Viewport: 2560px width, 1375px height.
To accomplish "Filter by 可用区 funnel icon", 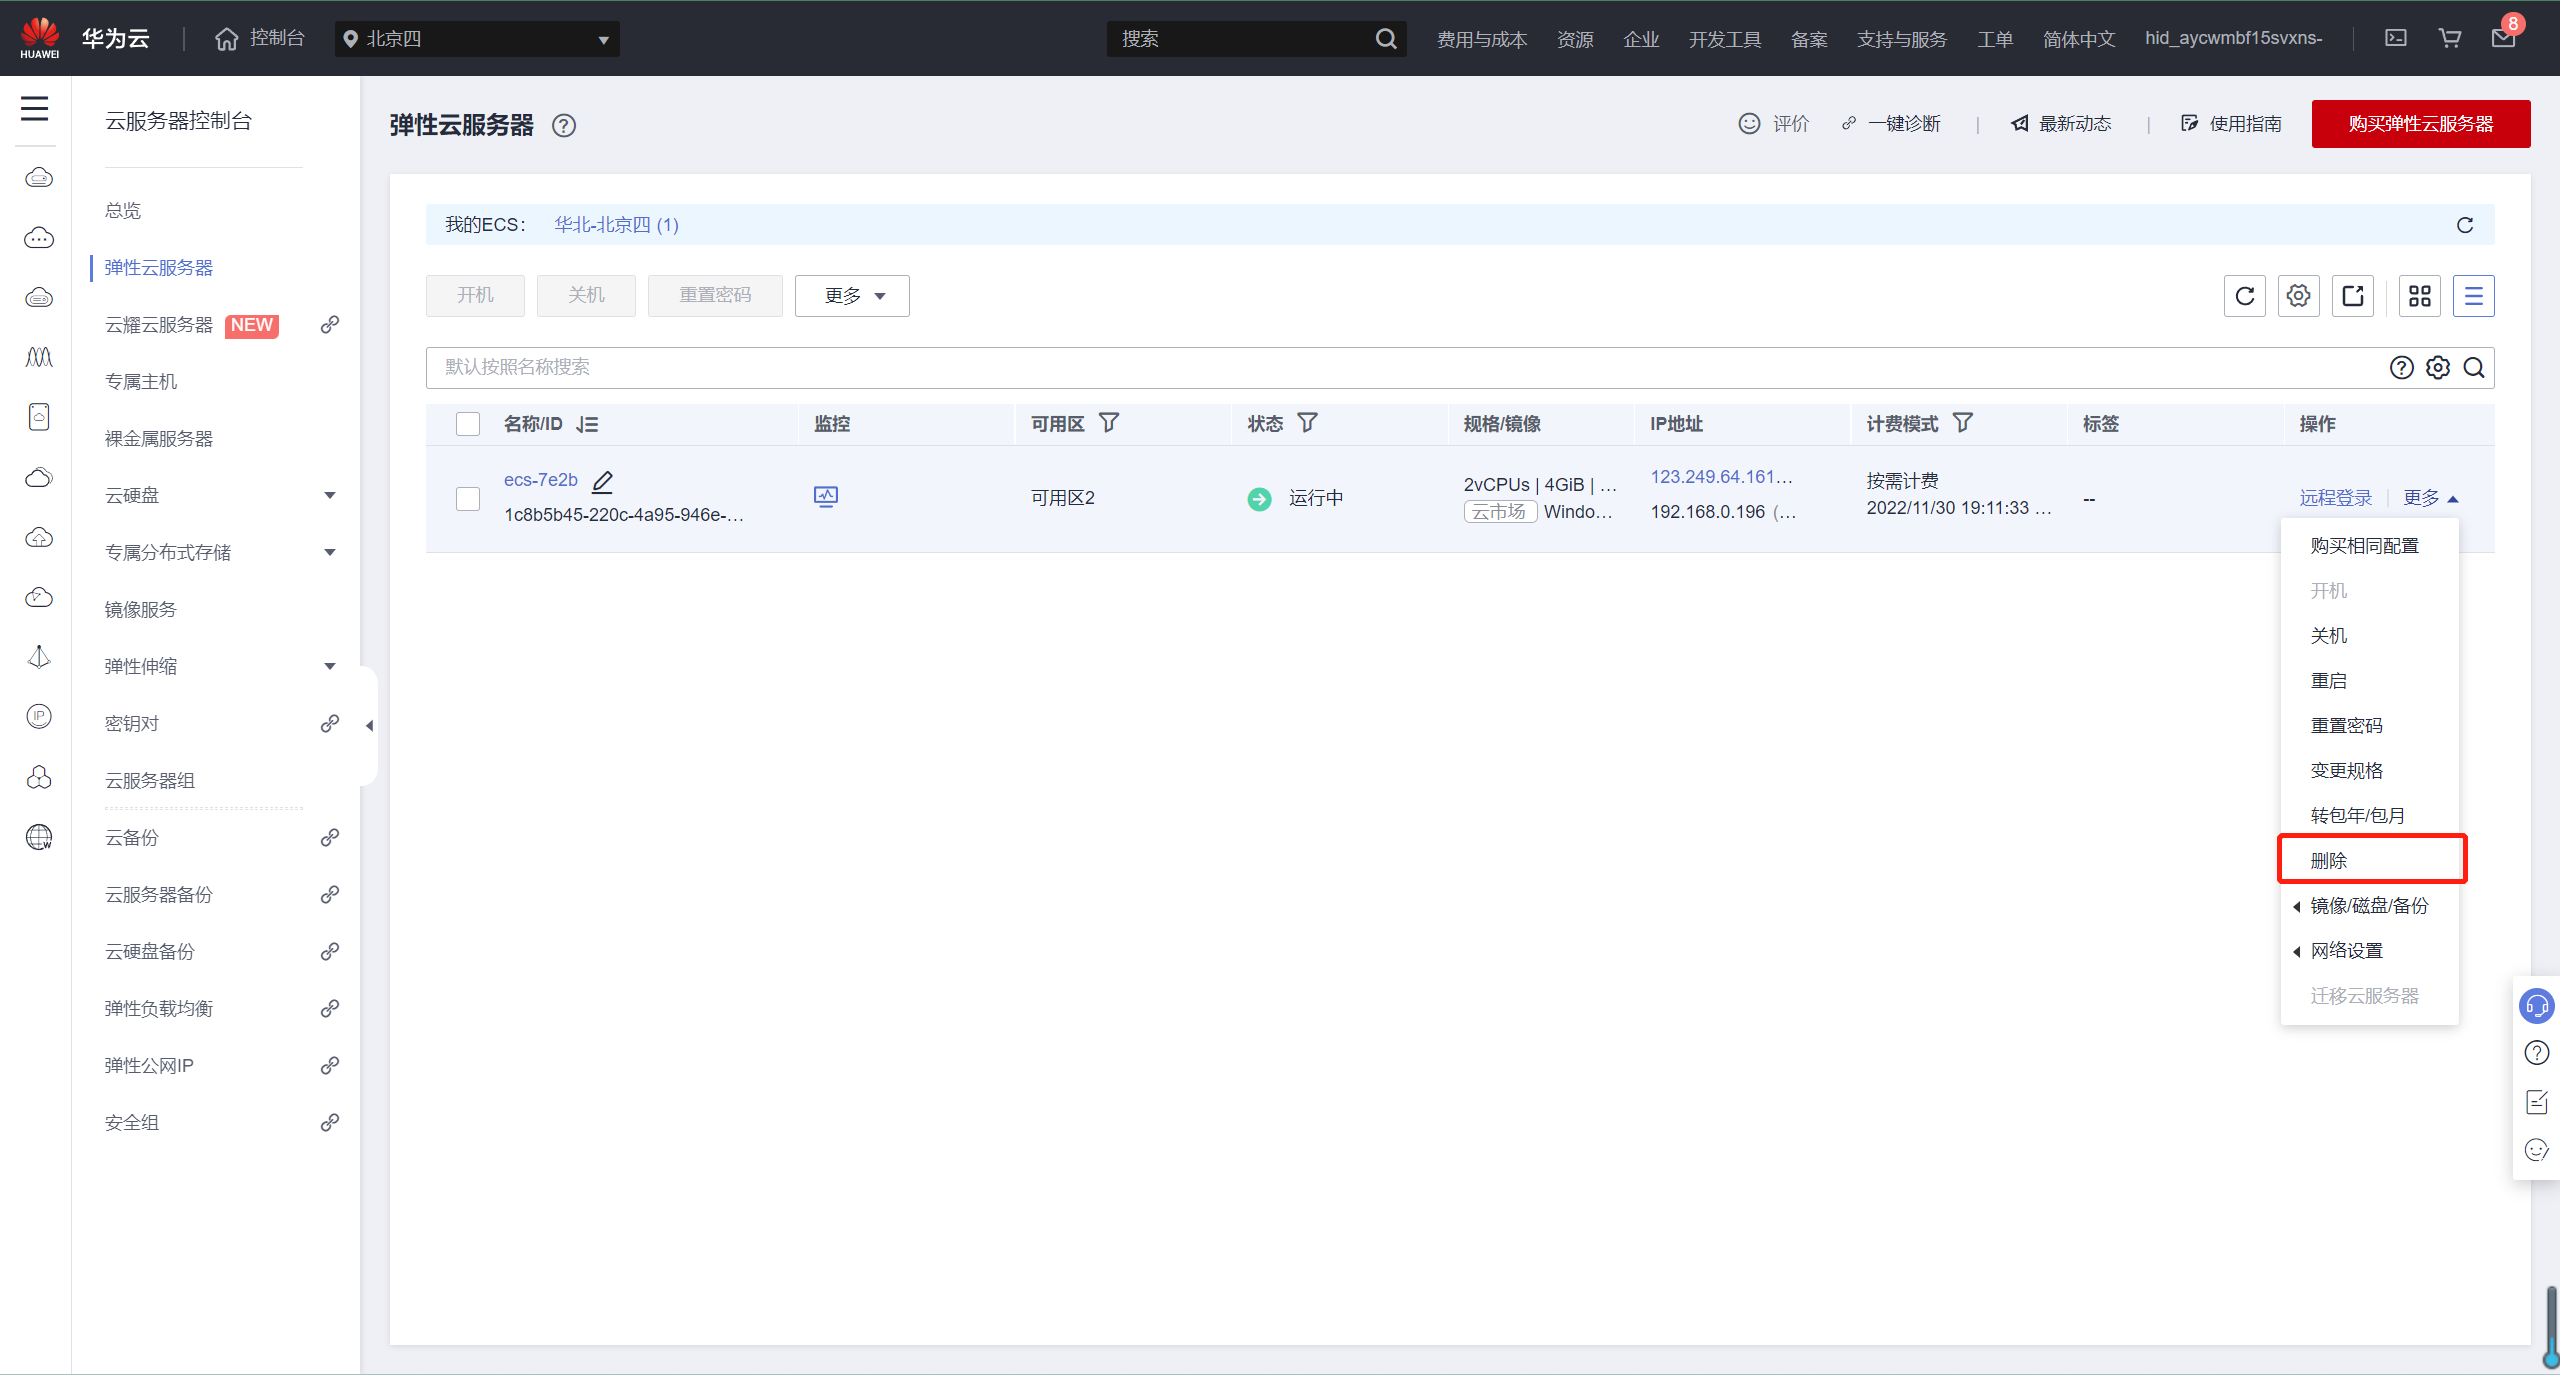I will tap(1109, 423).
